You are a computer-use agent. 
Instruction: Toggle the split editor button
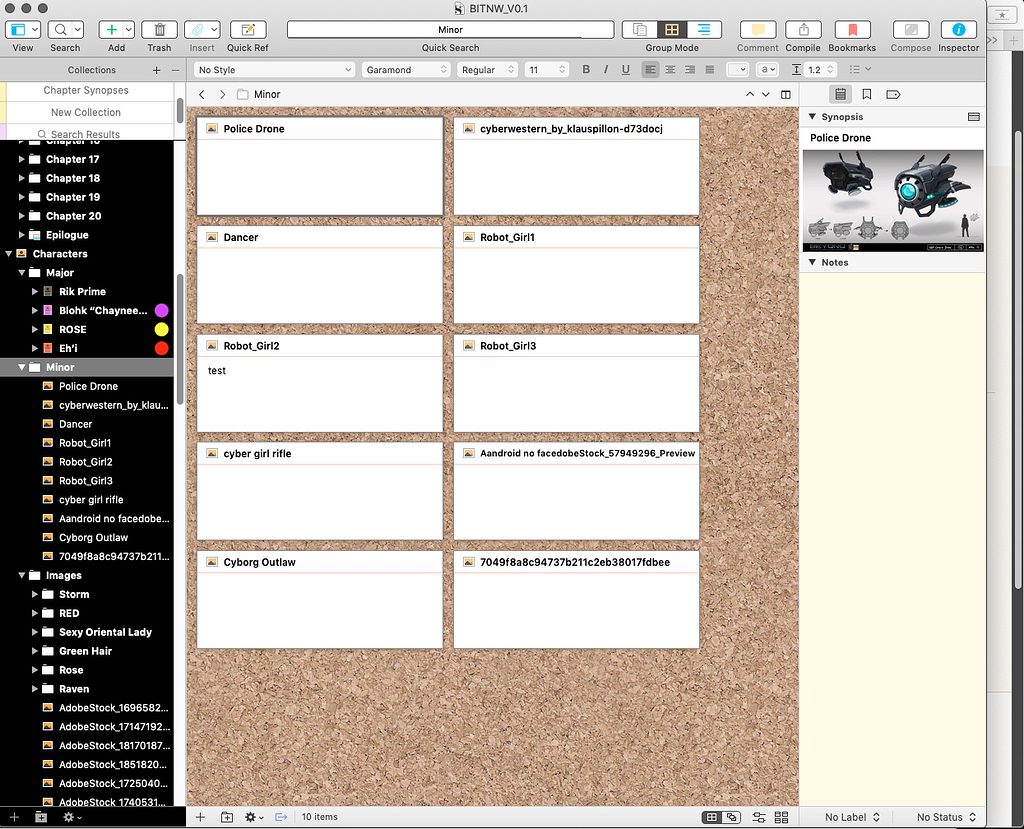pyautogui.click(x=786, y=94)
